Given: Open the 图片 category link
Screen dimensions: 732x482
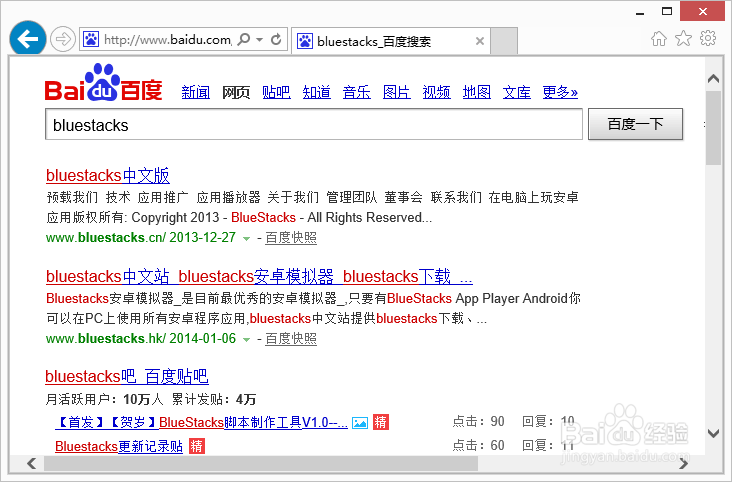Looking at the screenshot, I should point(396,92).
